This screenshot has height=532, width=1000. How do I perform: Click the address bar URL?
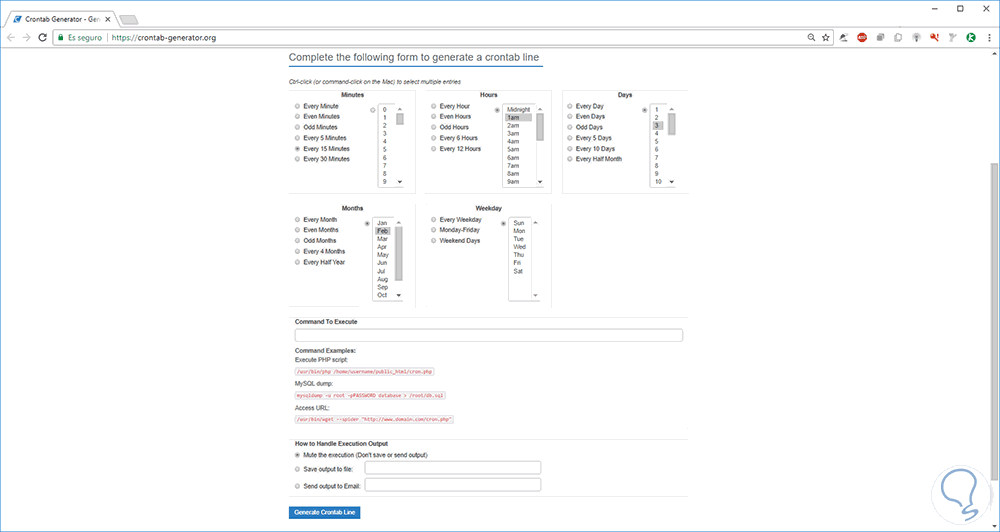164,38
